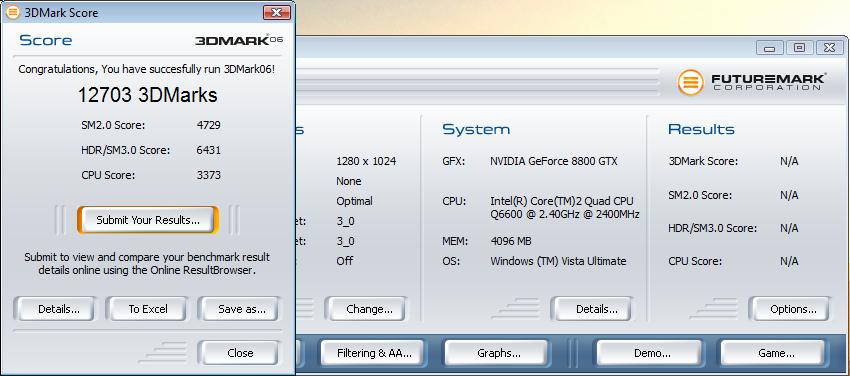Click the 3DMark Score window title icon
Viewport: 850px width, 376px height.
(12, 12)
